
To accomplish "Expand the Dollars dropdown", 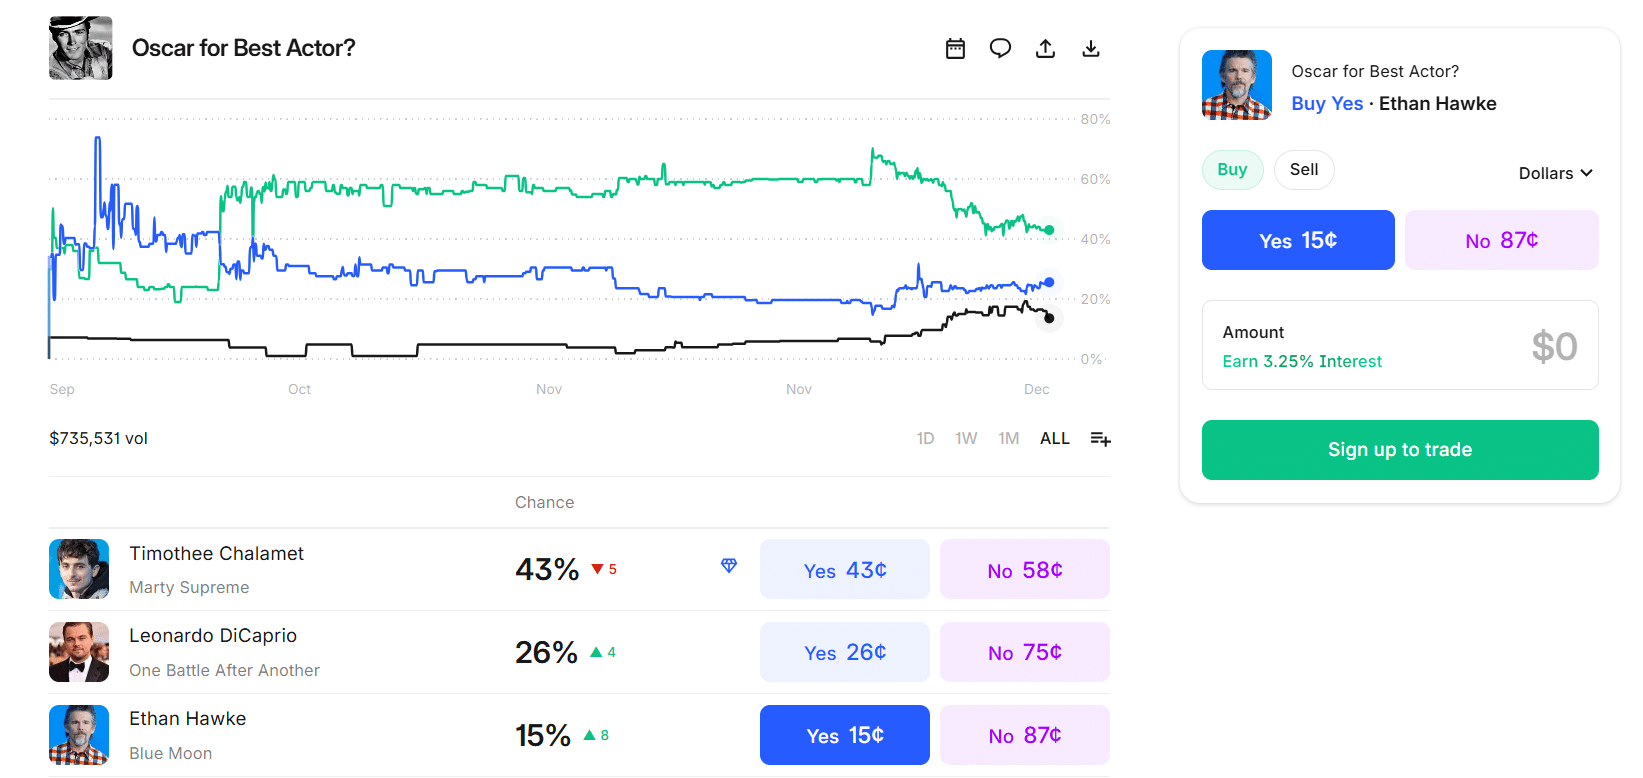I will click(x=1555, y=173).
